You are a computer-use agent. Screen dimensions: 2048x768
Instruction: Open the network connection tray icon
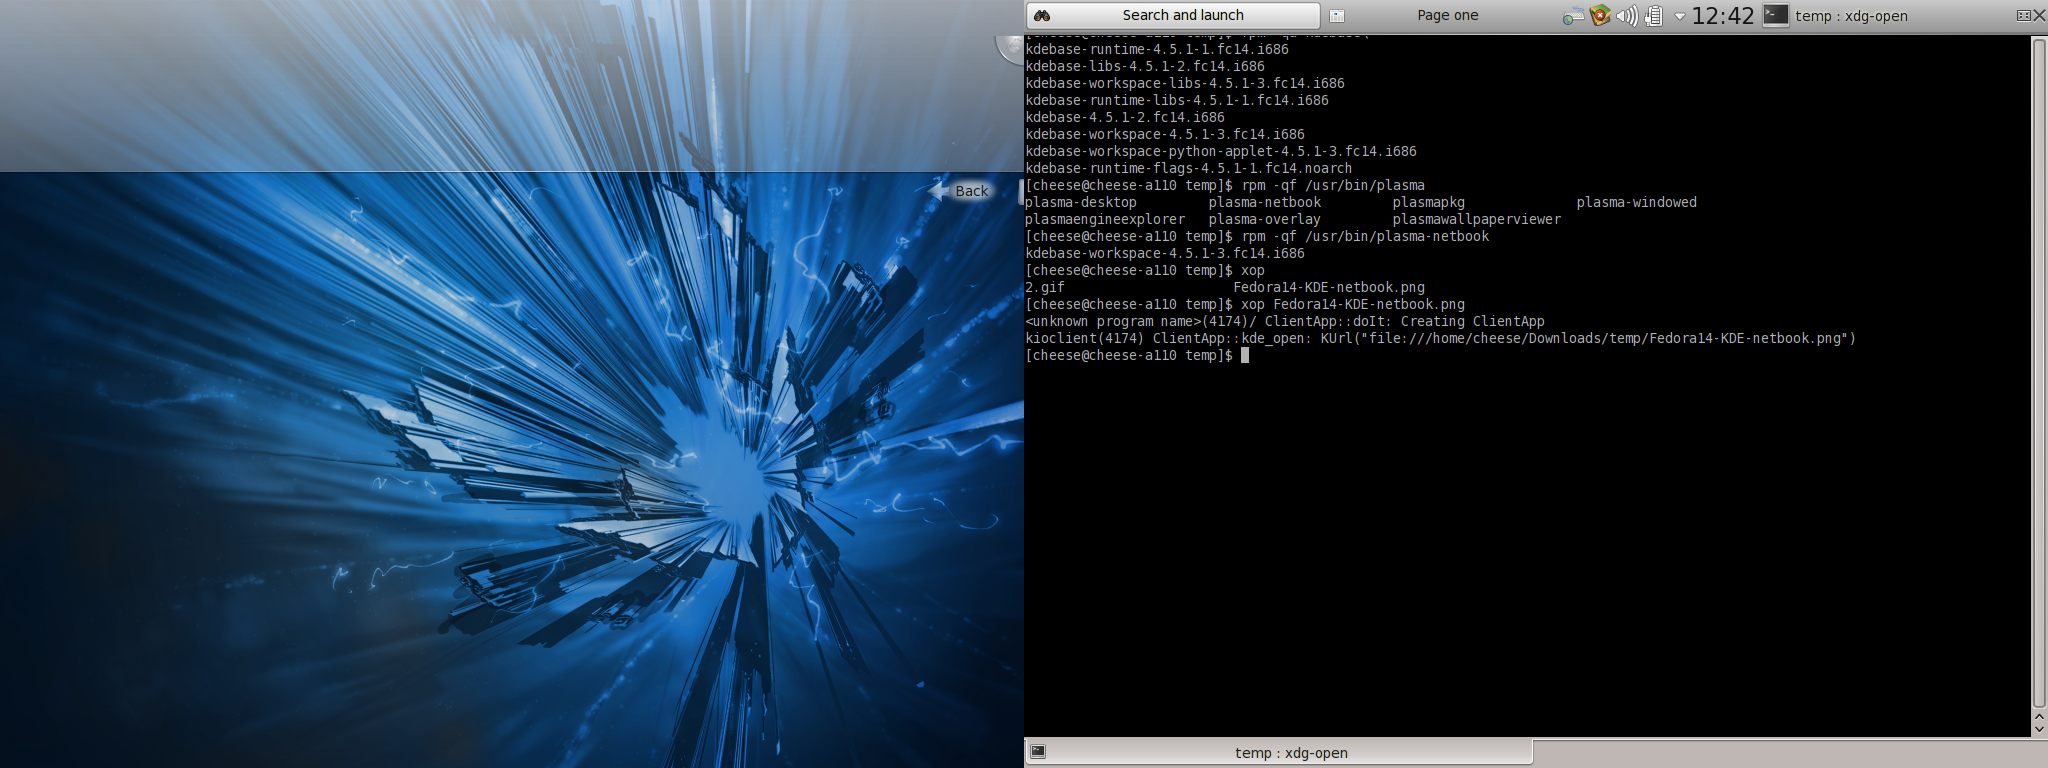click(1573, 15)
